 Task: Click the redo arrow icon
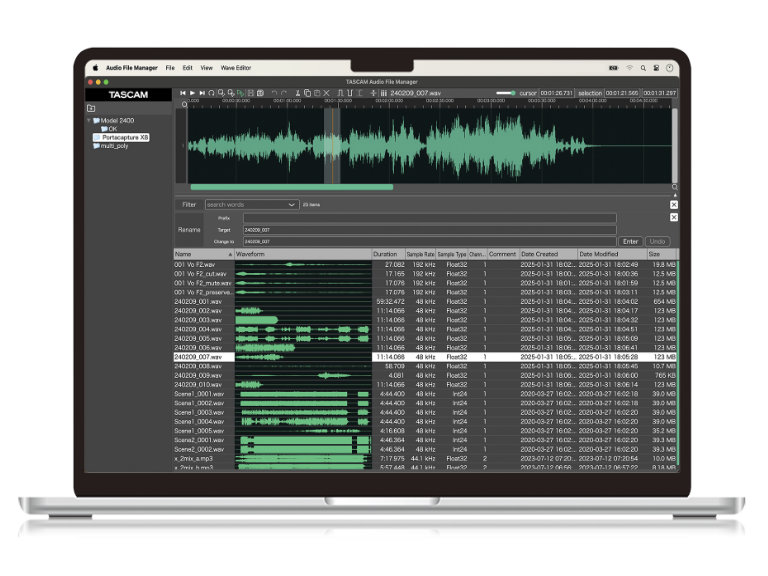pos(284,93)
